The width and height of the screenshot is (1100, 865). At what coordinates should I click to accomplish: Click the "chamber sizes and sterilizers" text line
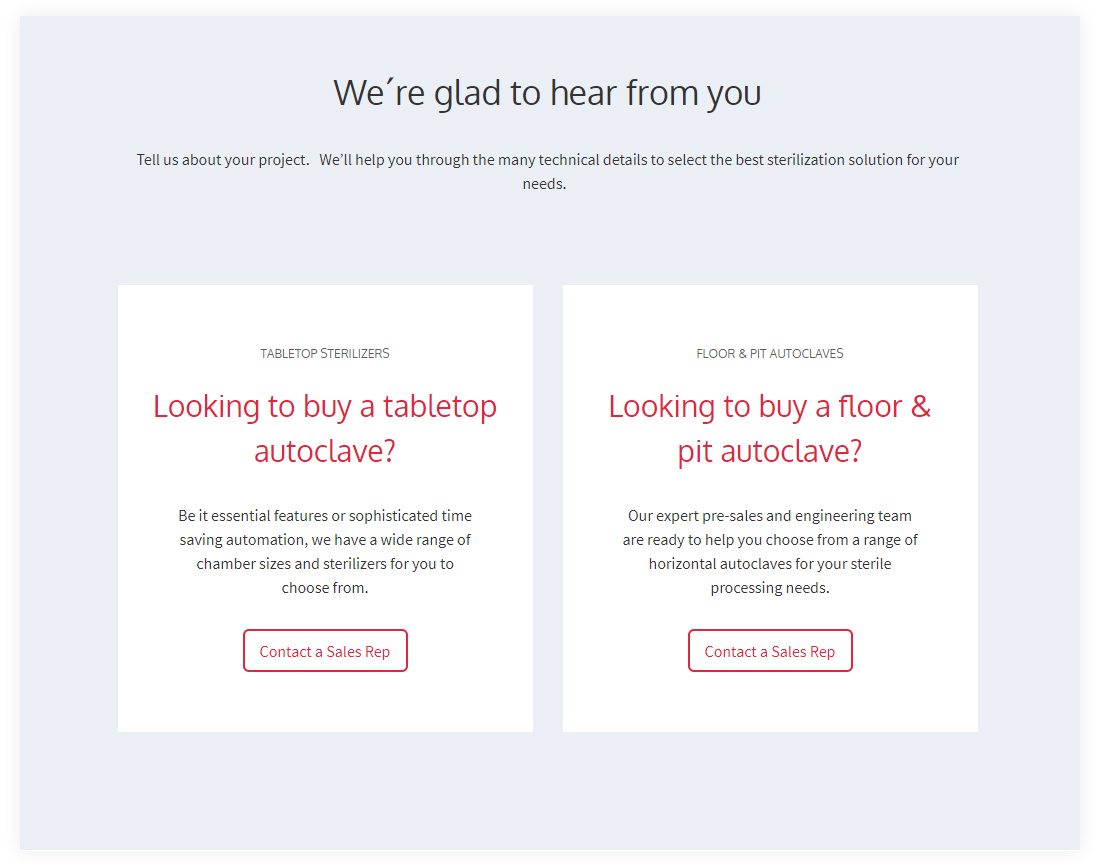point(325,564)
